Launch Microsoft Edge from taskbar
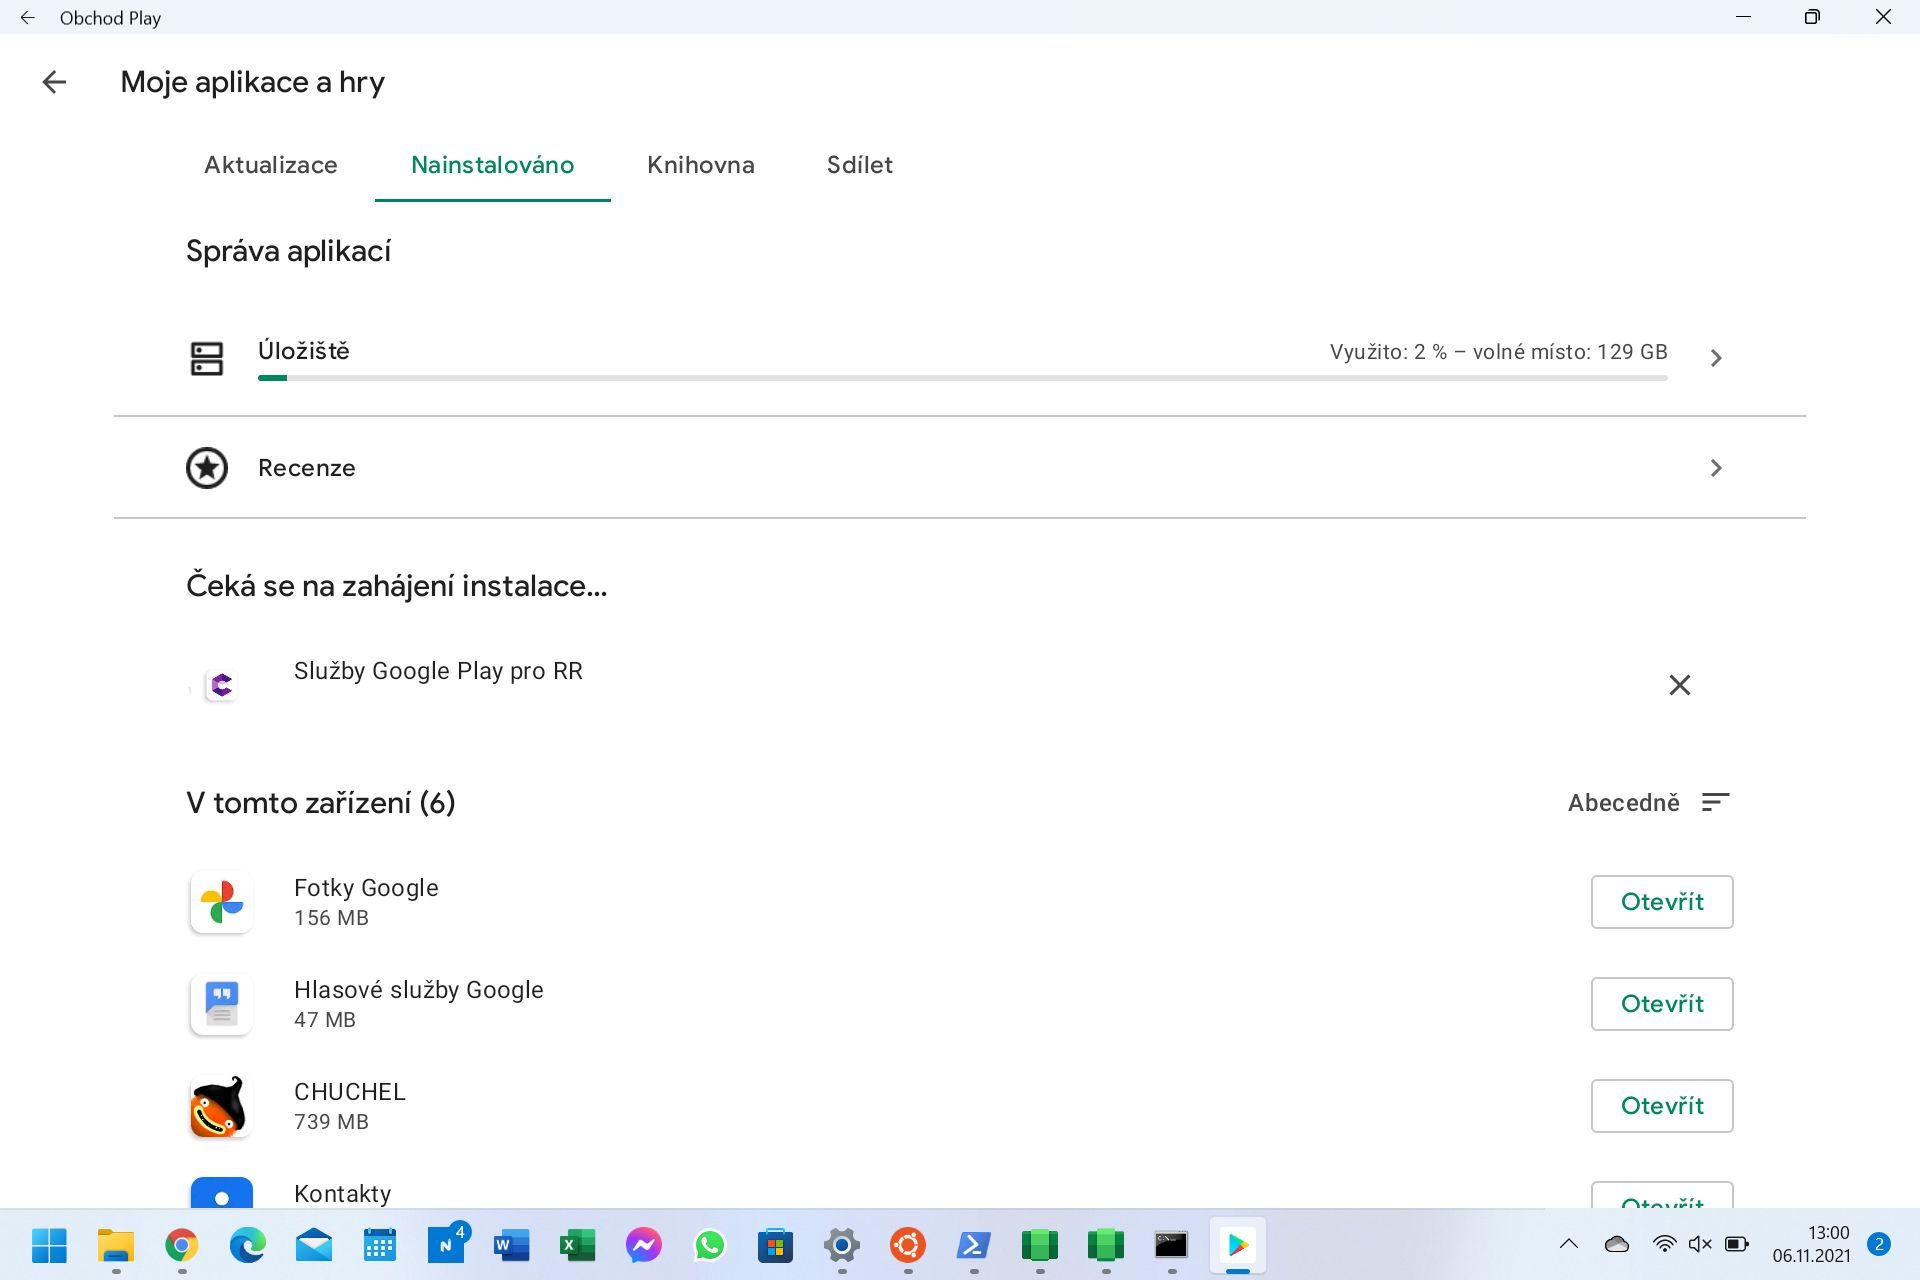 coord(248,1245)
